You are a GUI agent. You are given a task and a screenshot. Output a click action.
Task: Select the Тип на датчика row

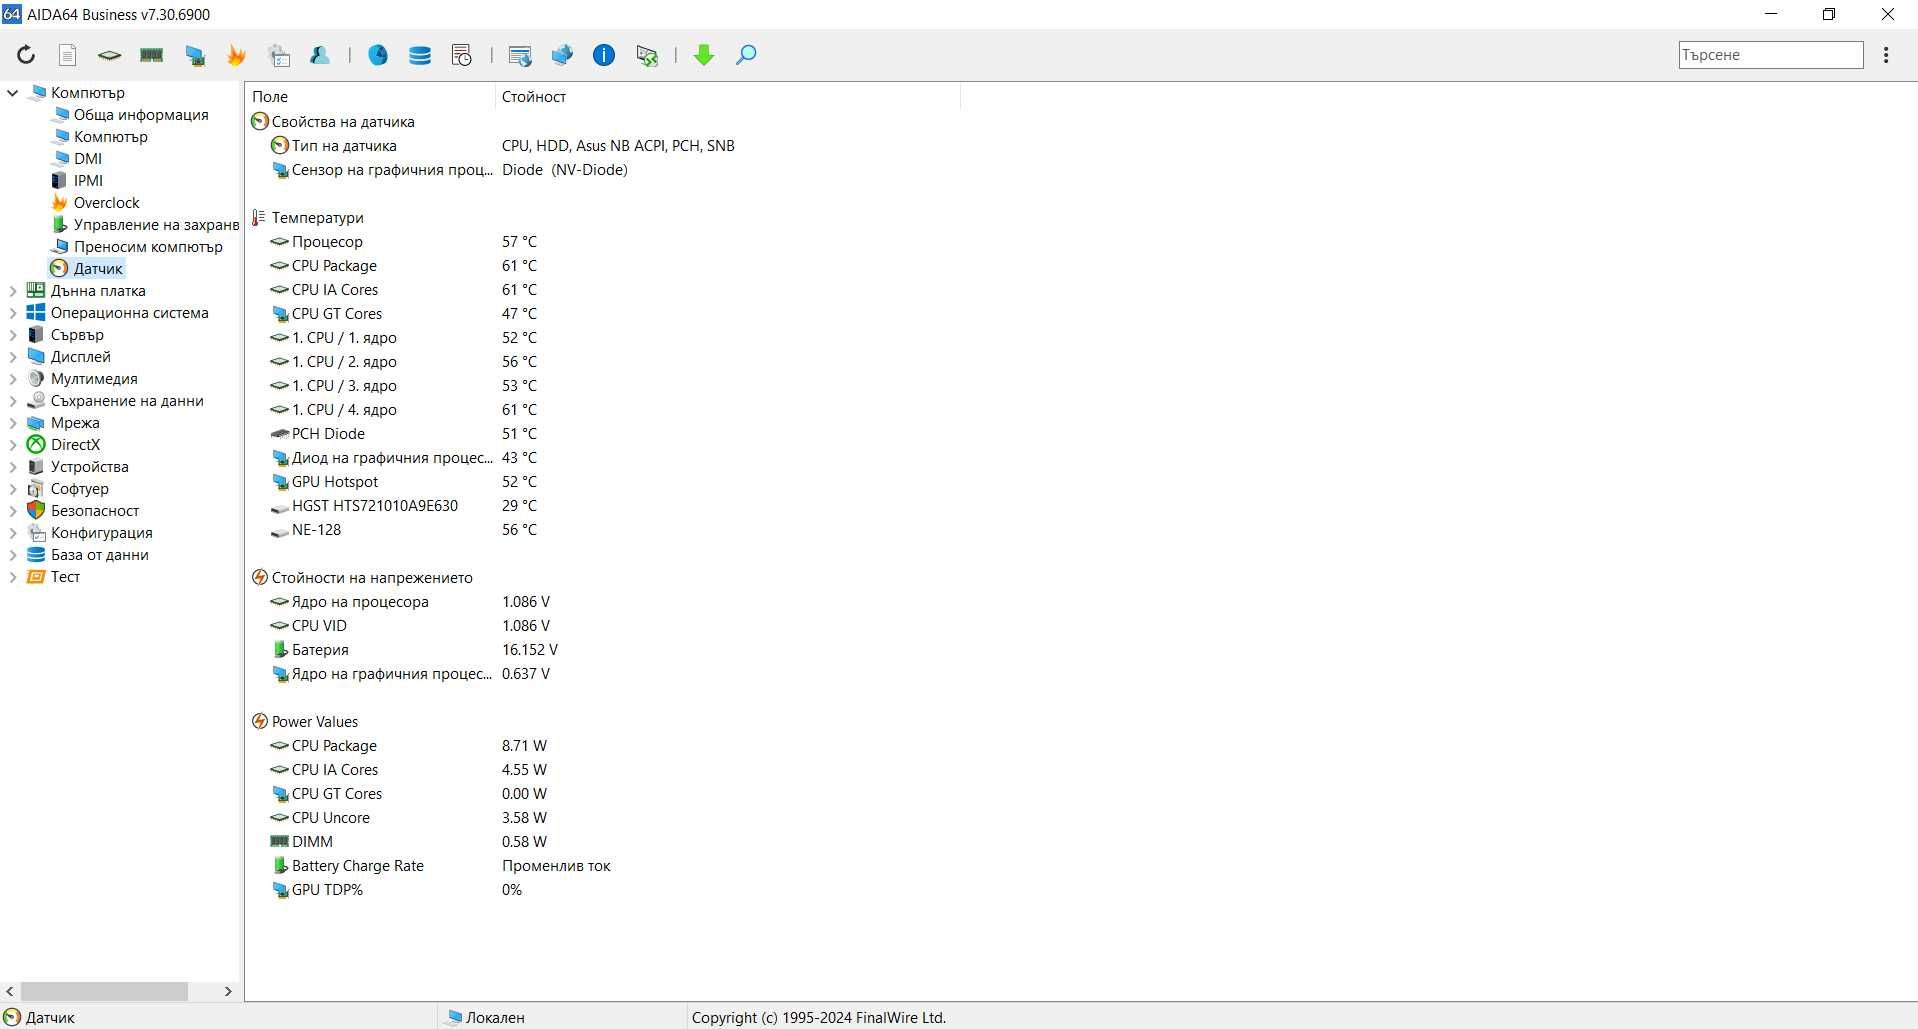point(503,146)
